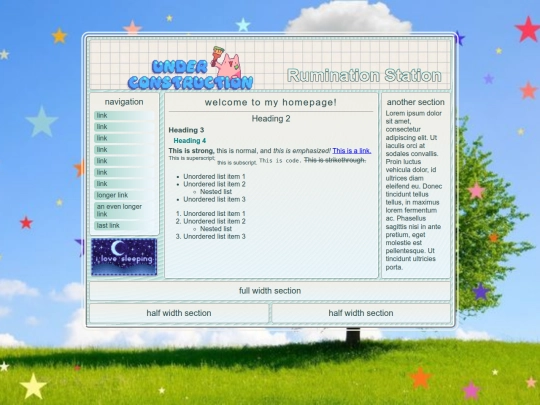540x405 pixels.
Task: Click 'Nested list' under the bulleted list
Action: pyautogui.click(x=216, y=192)
